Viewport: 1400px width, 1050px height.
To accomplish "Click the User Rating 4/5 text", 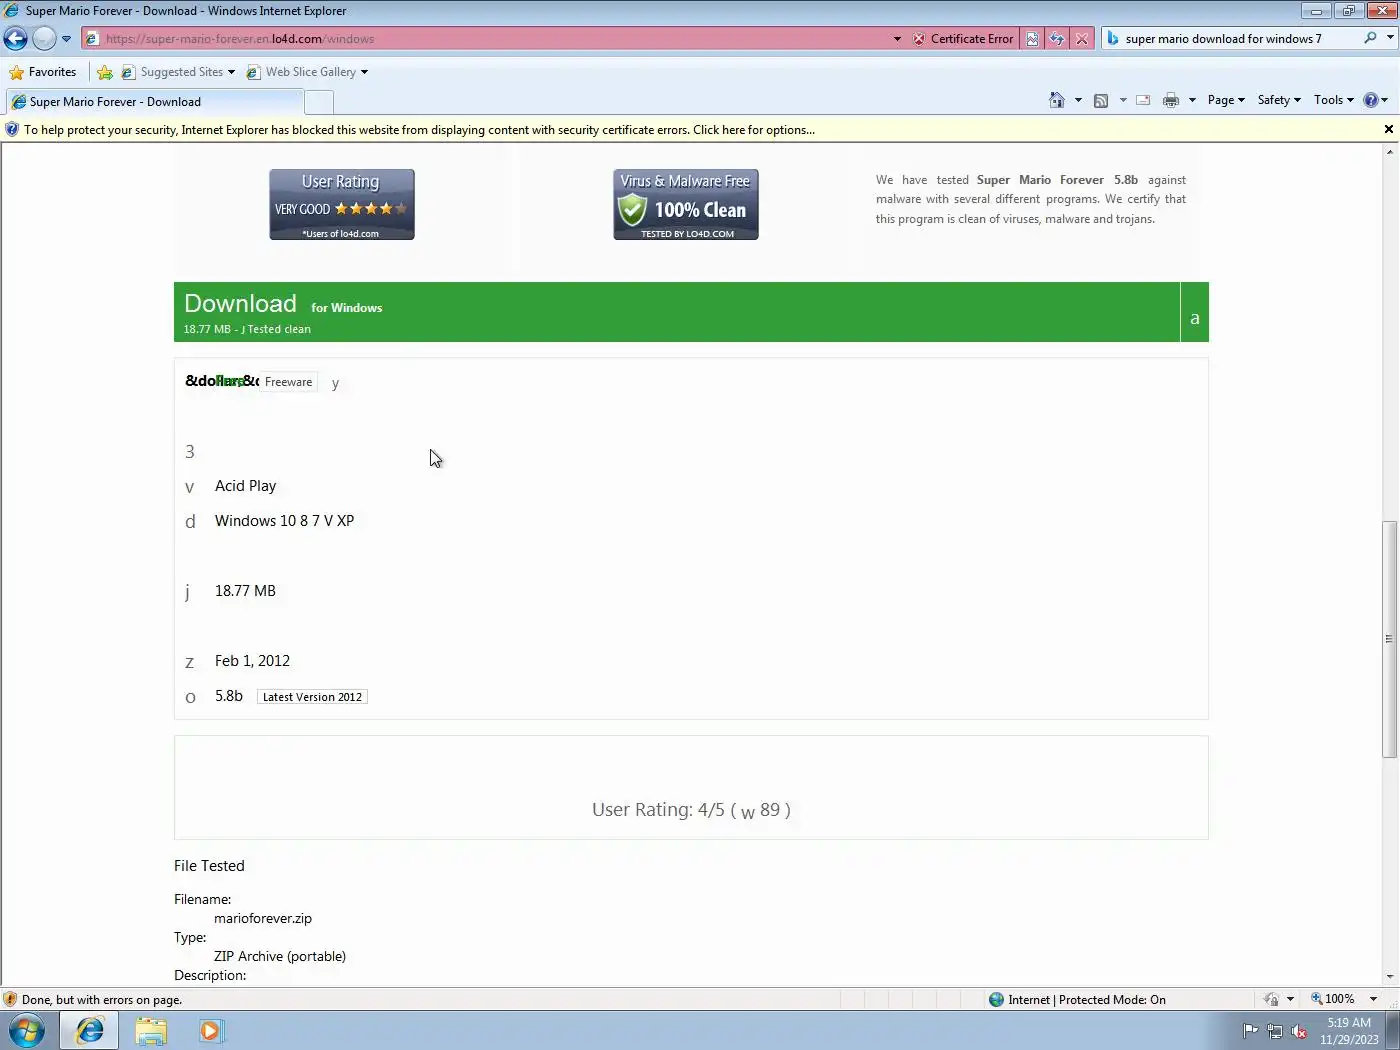I will tap(691, 810).
